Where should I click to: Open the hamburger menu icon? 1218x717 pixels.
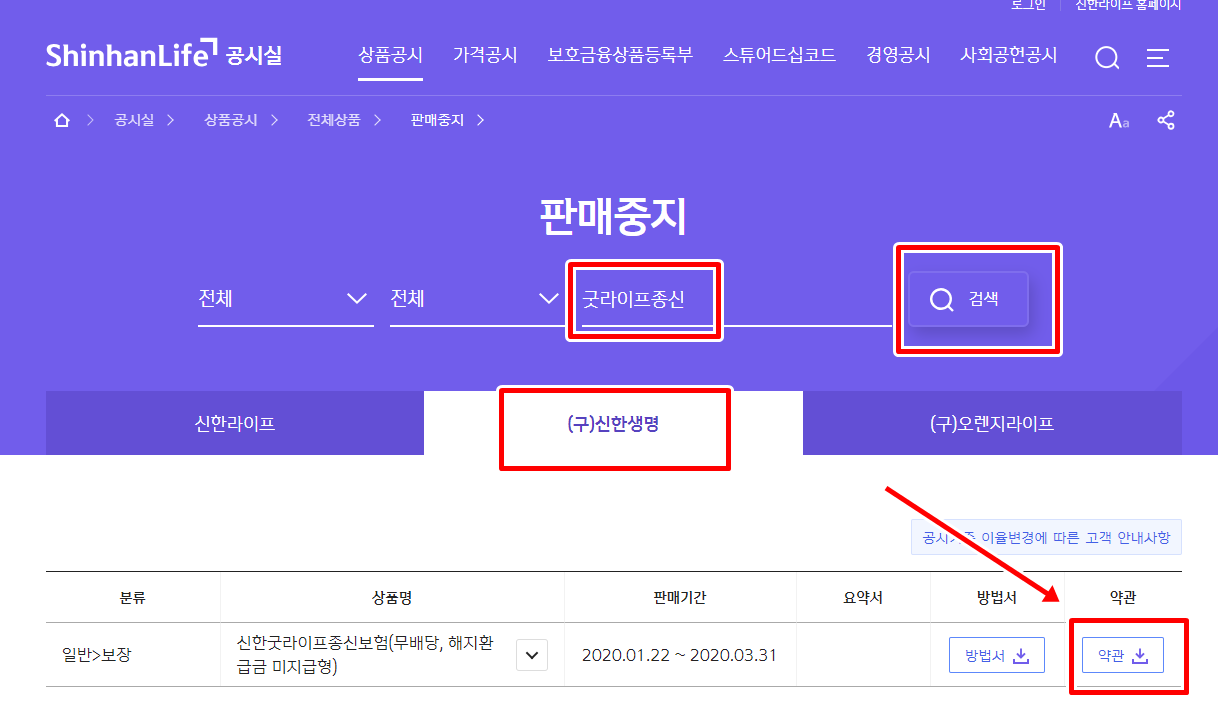(x=1158, y=58)
